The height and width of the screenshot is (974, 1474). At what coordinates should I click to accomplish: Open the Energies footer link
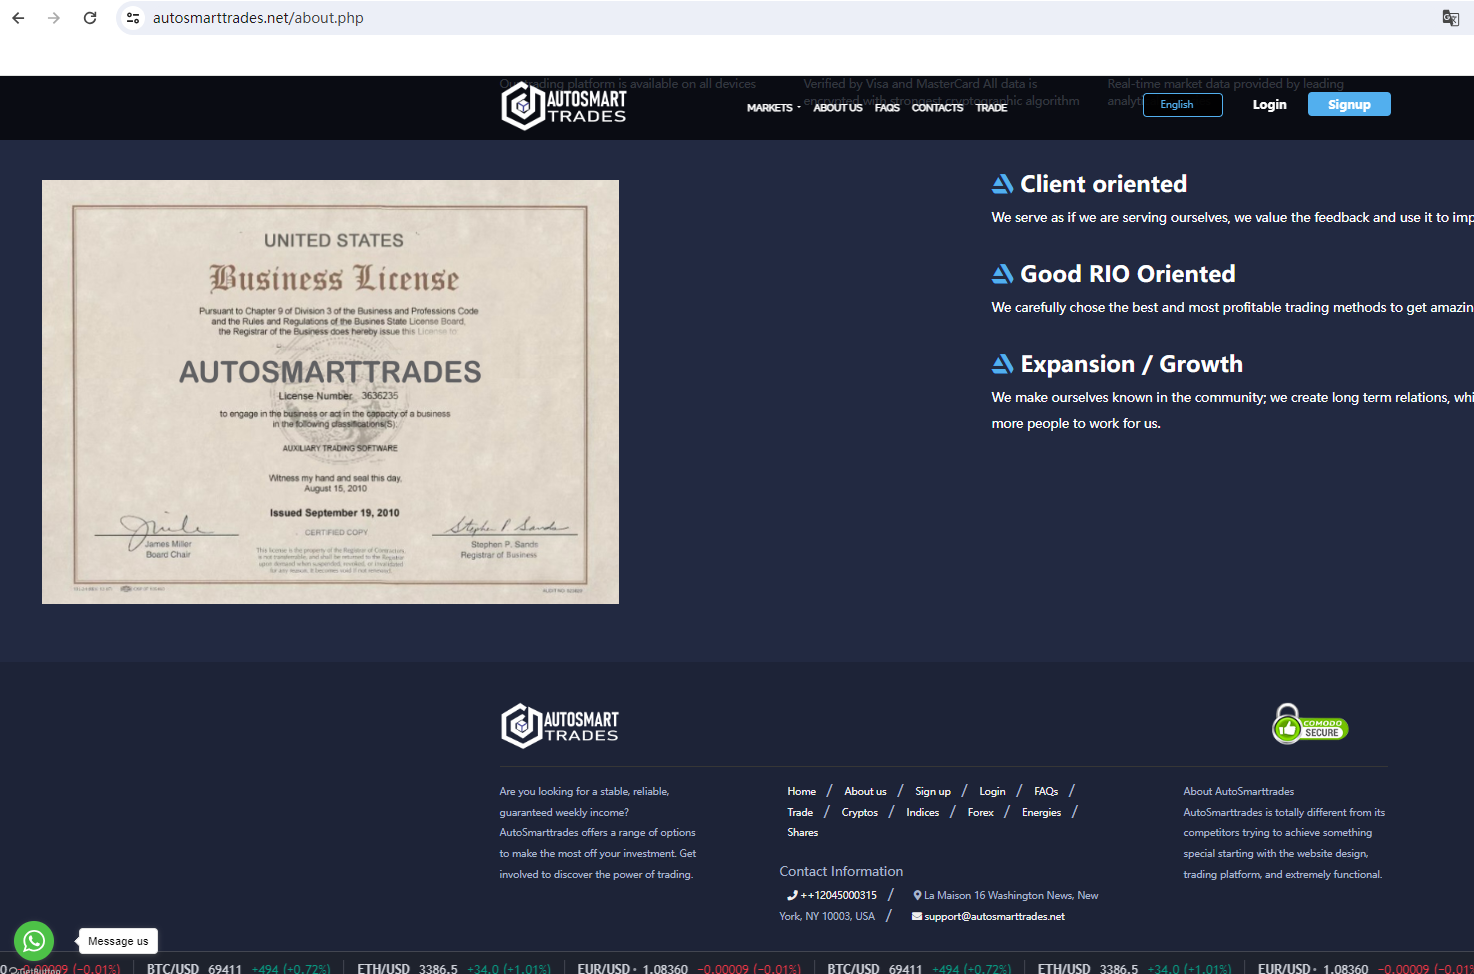click(1041, 812)
